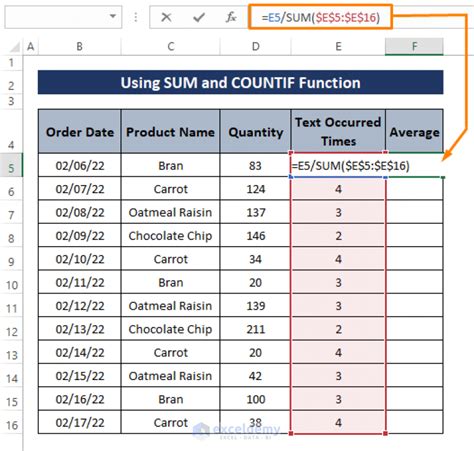This screenshot has width=474, height=451.
Task: Select quantity cell containing 211
Action: 255,329
